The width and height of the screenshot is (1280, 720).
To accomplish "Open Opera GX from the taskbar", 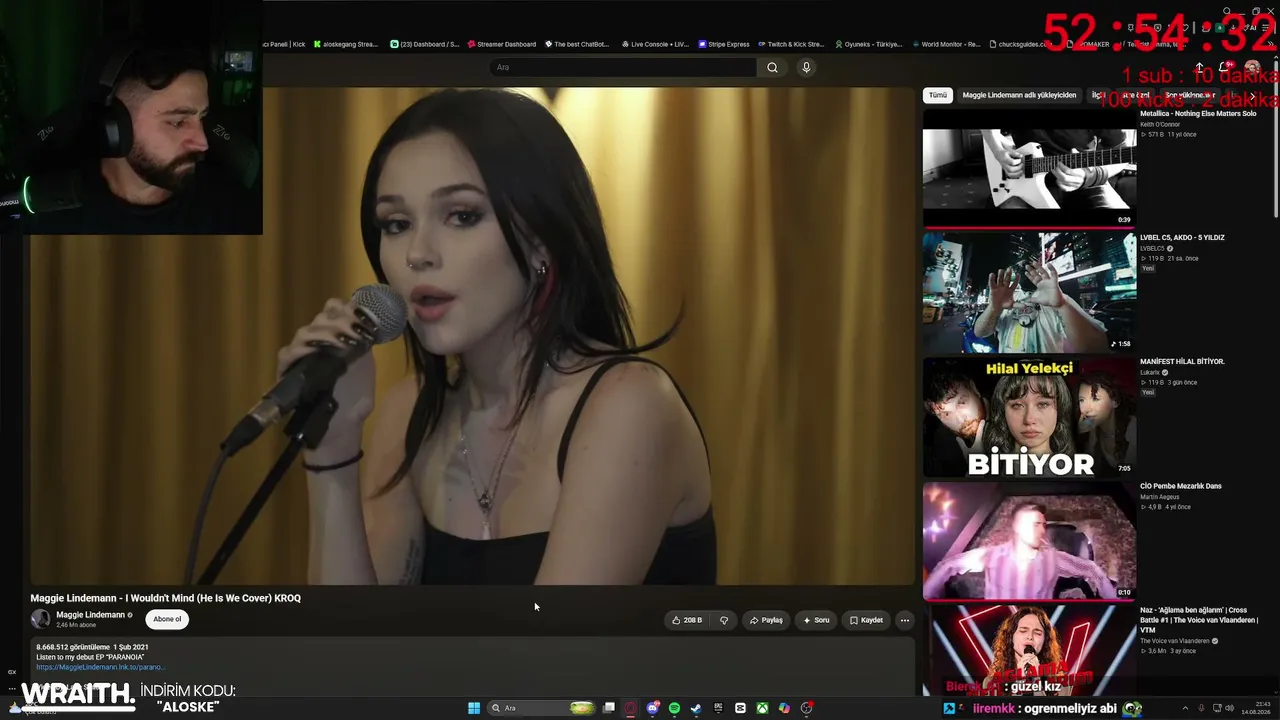I will click(631, 708).
